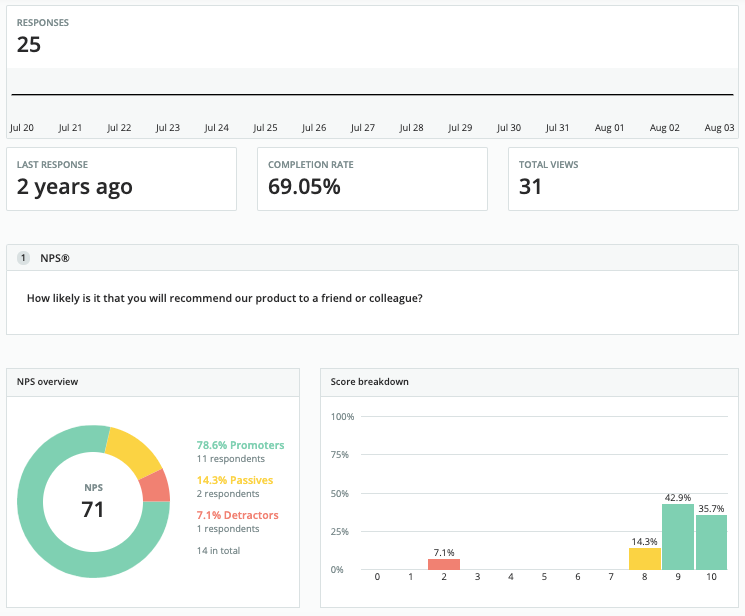The height and width of the screenshot is (616, 745).
Task: Click the red bar for score 2
Action: click(444, 564)
